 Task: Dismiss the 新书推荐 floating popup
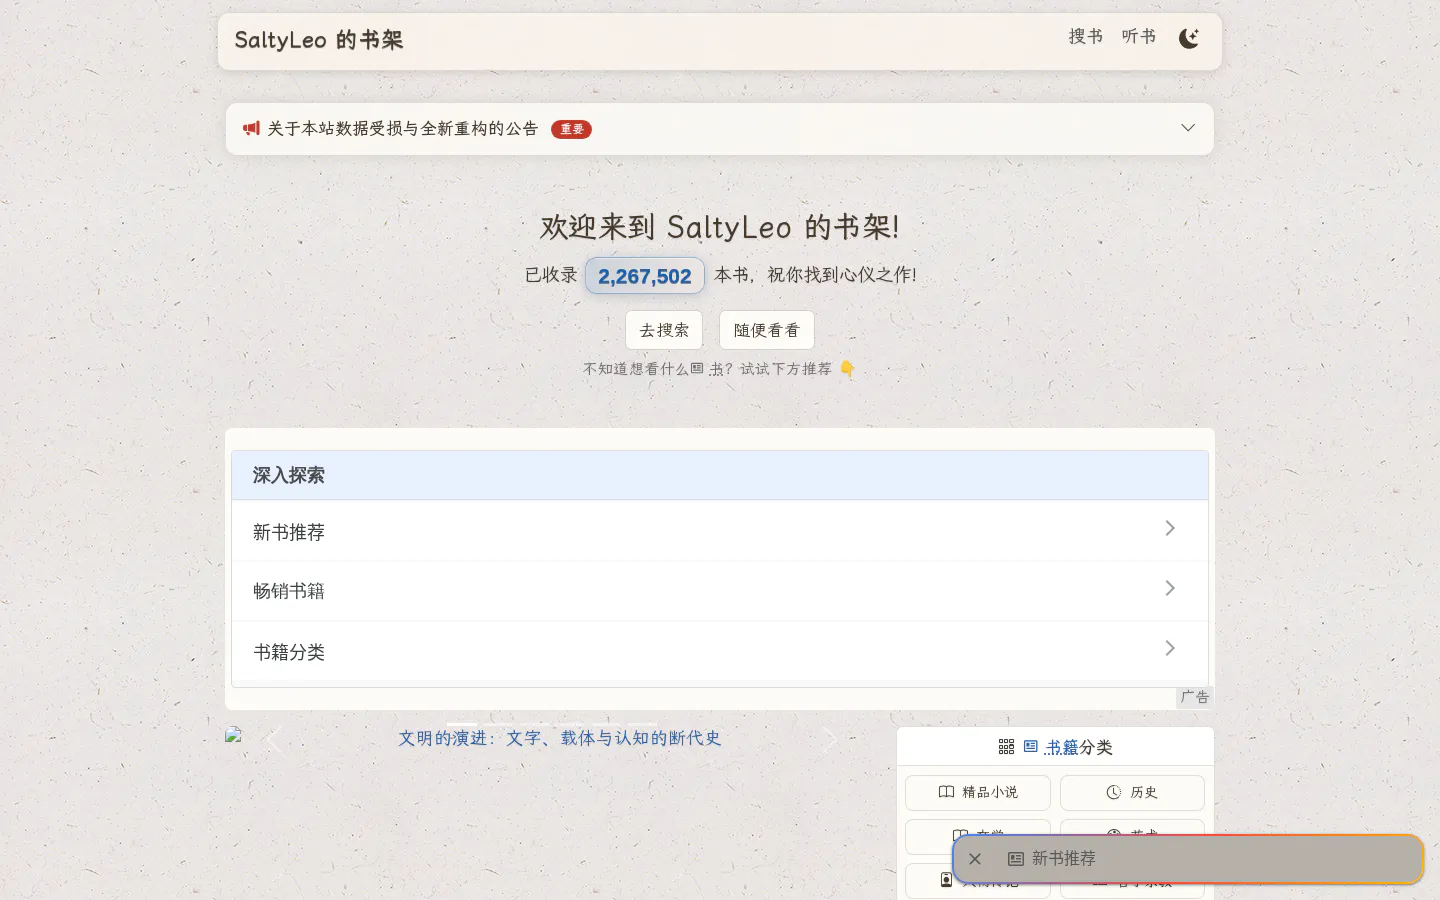975,859
